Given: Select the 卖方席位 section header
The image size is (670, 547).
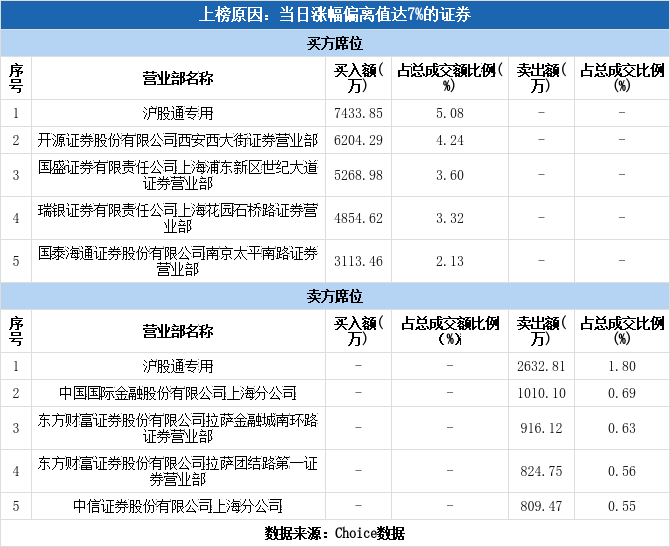Looking at the screenshot, I should point(335,296).
